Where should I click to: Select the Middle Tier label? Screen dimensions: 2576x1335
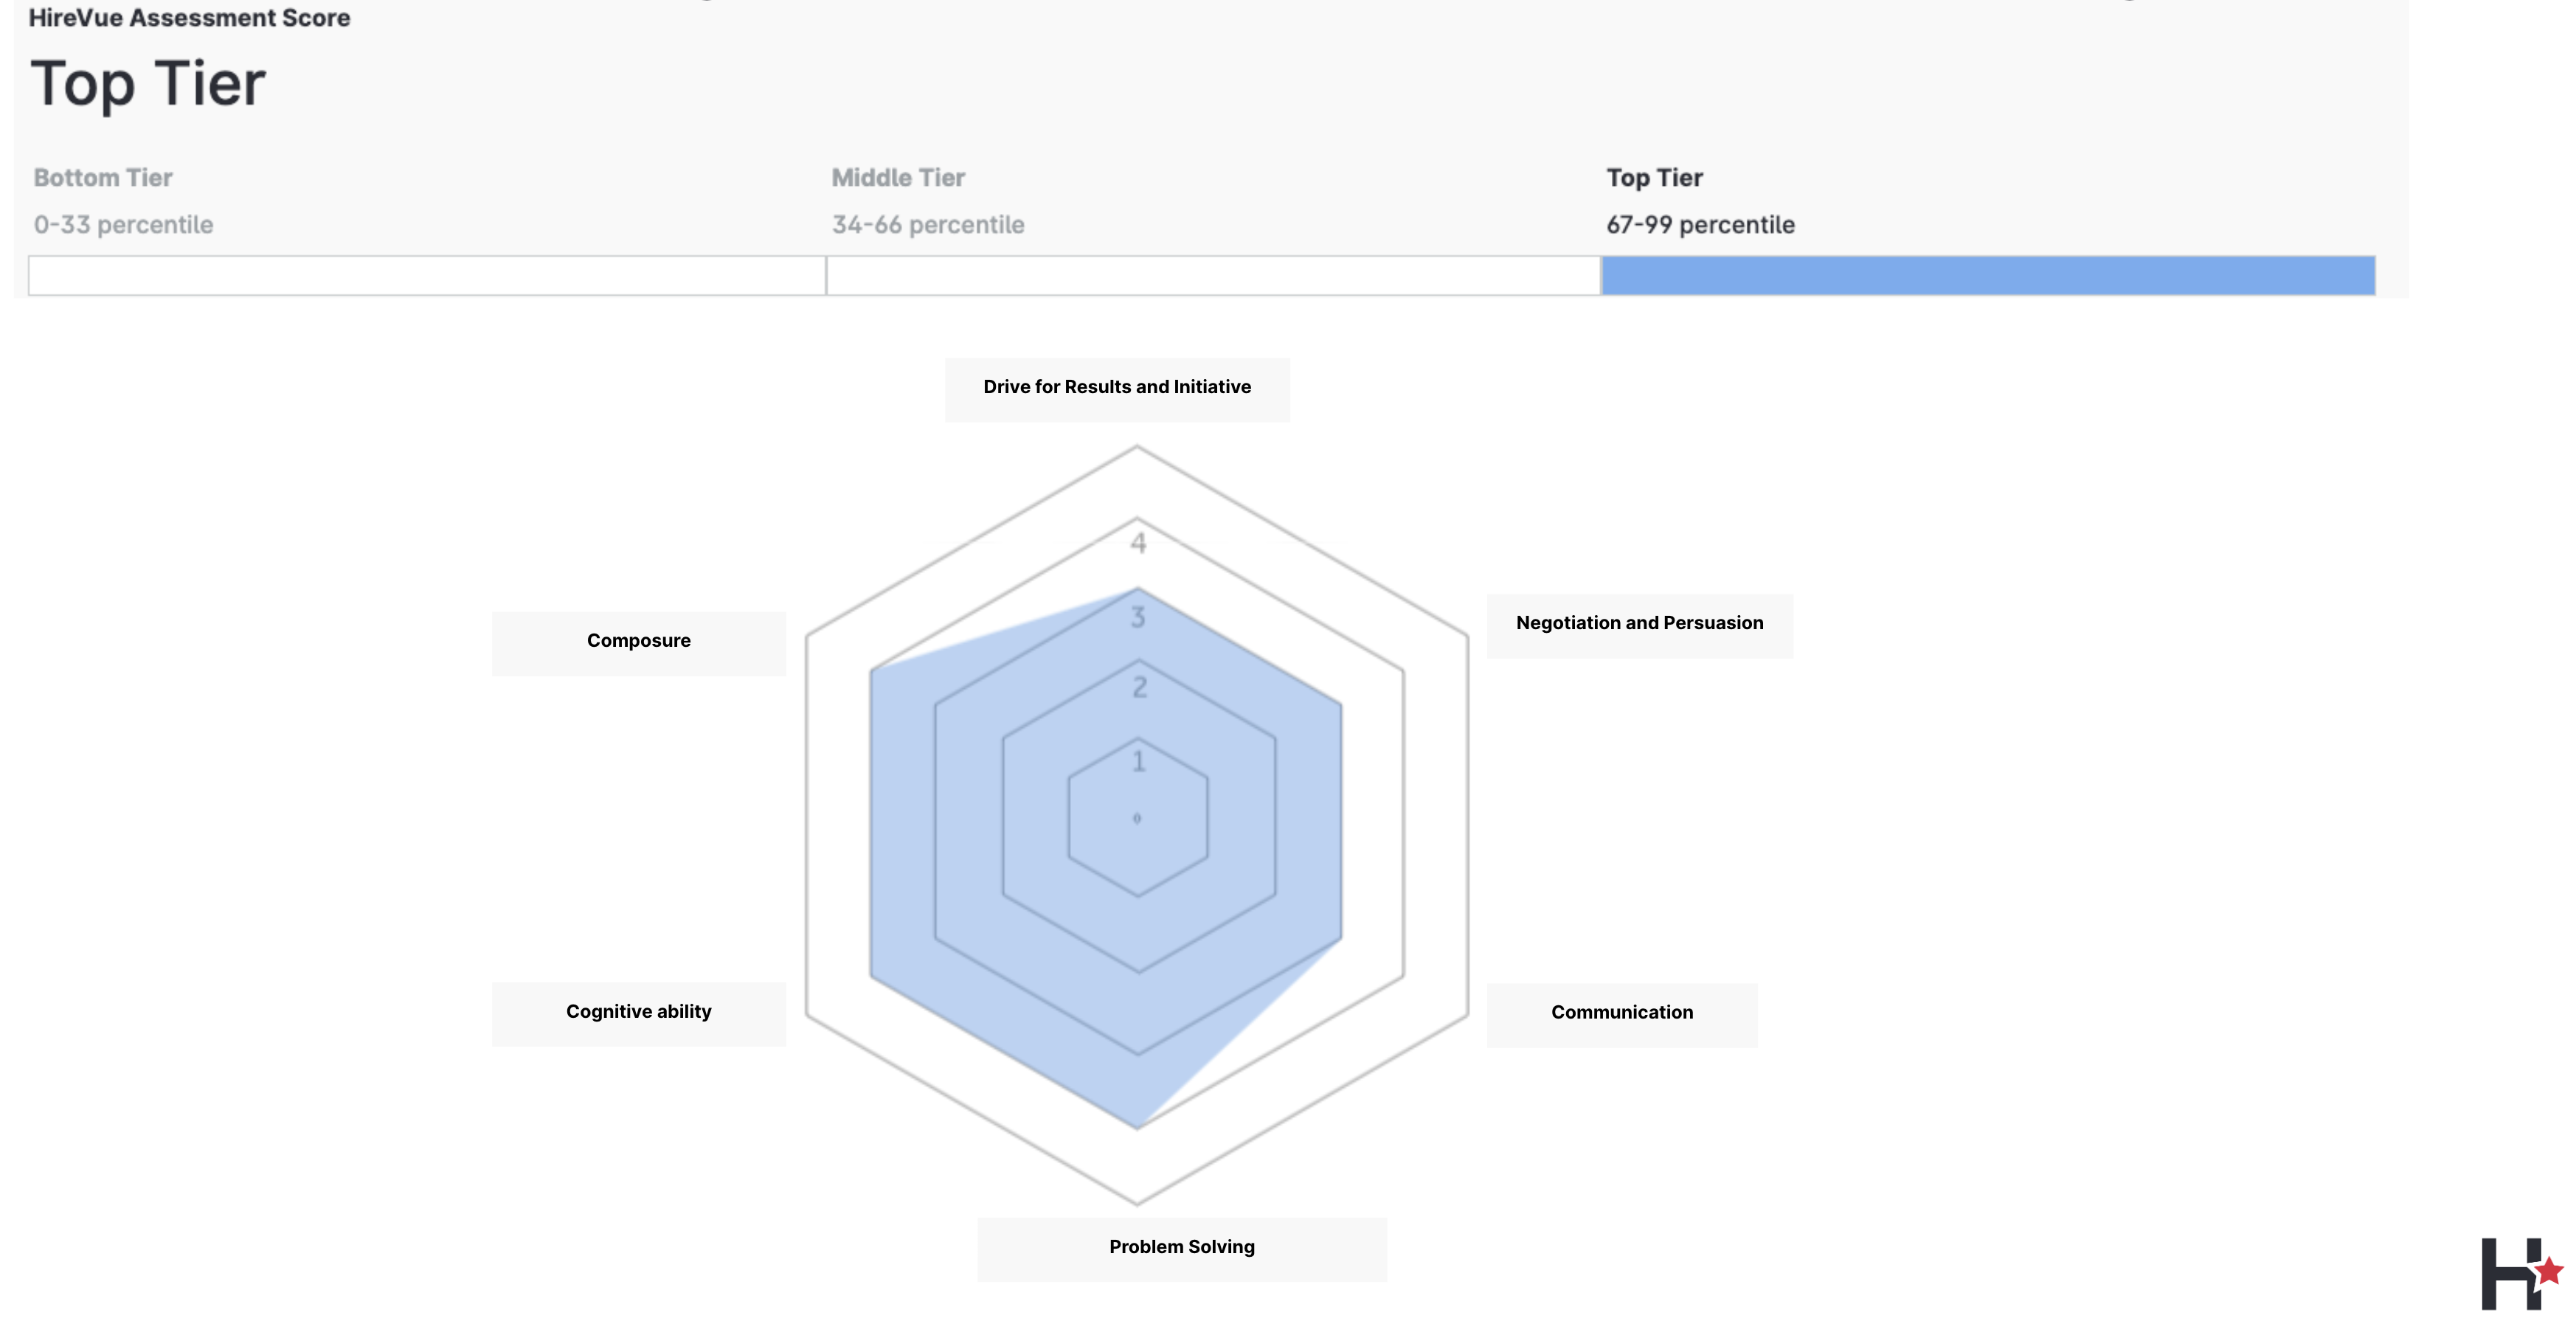point(897,178)
